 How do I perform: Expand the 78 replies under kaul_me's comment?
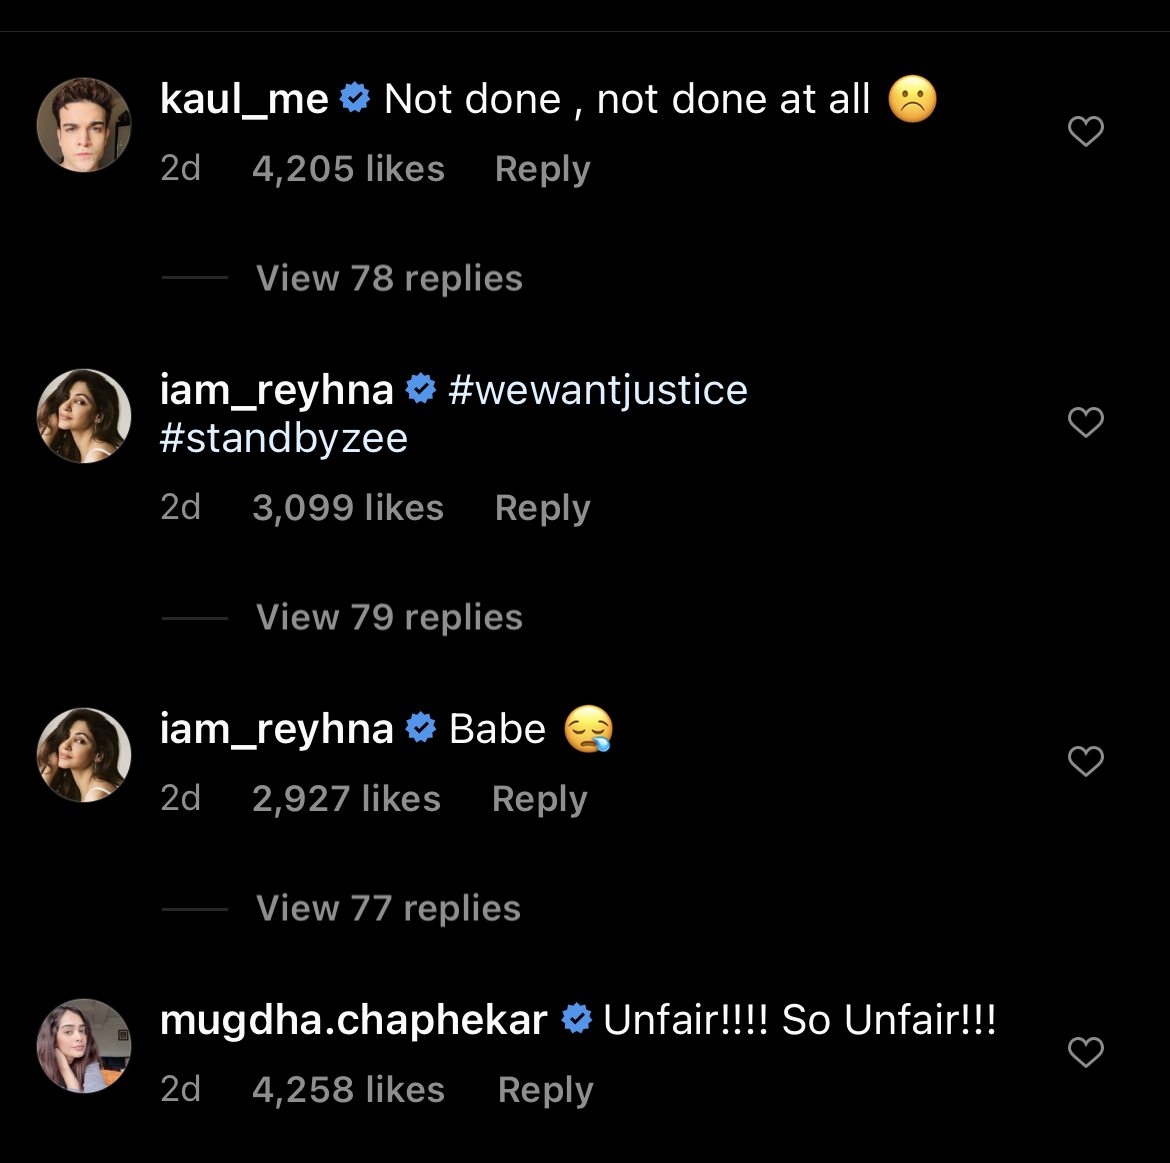coord(389,278)
